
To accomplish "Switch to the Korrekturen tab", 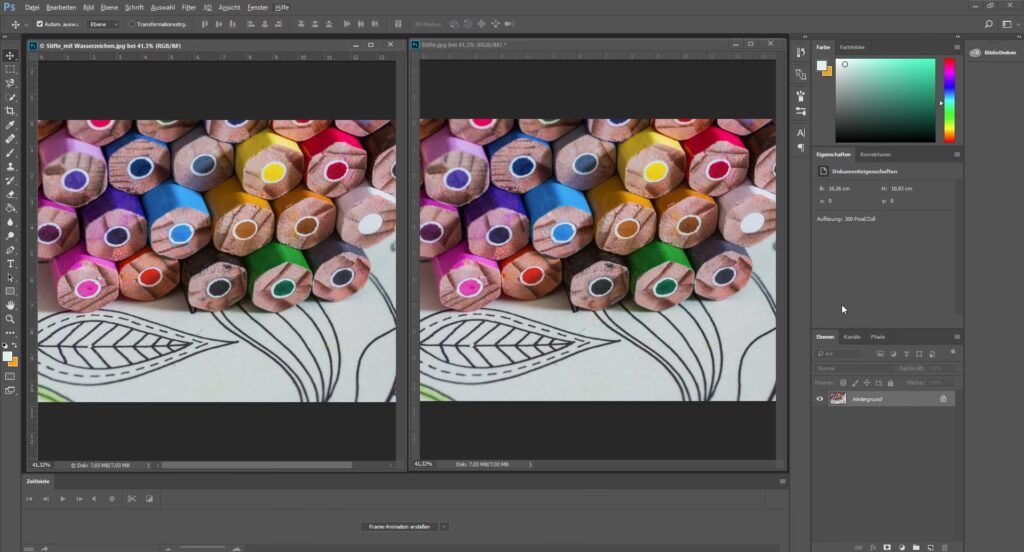I will (x=875, y=155).
